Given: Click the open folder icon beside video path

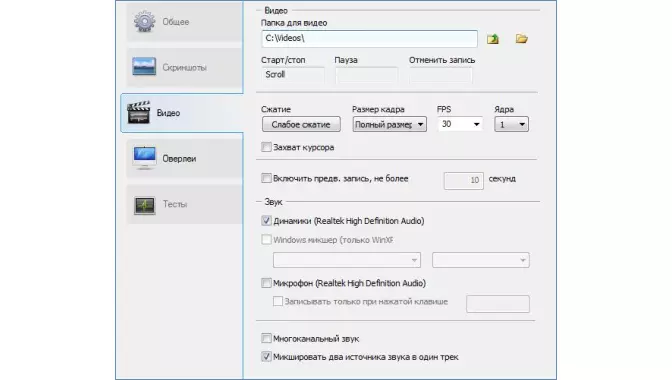Looking at the screenshot, I should pos(522,39).
